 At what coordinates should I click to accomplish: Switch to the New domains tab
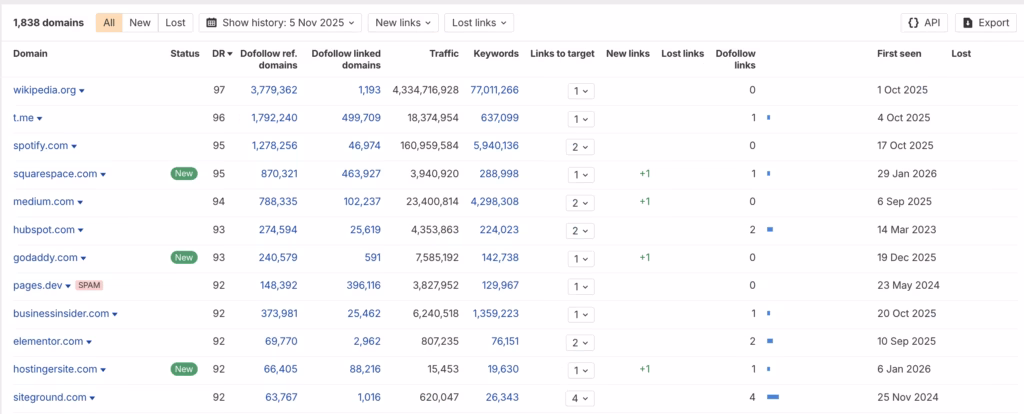point(140,23)
